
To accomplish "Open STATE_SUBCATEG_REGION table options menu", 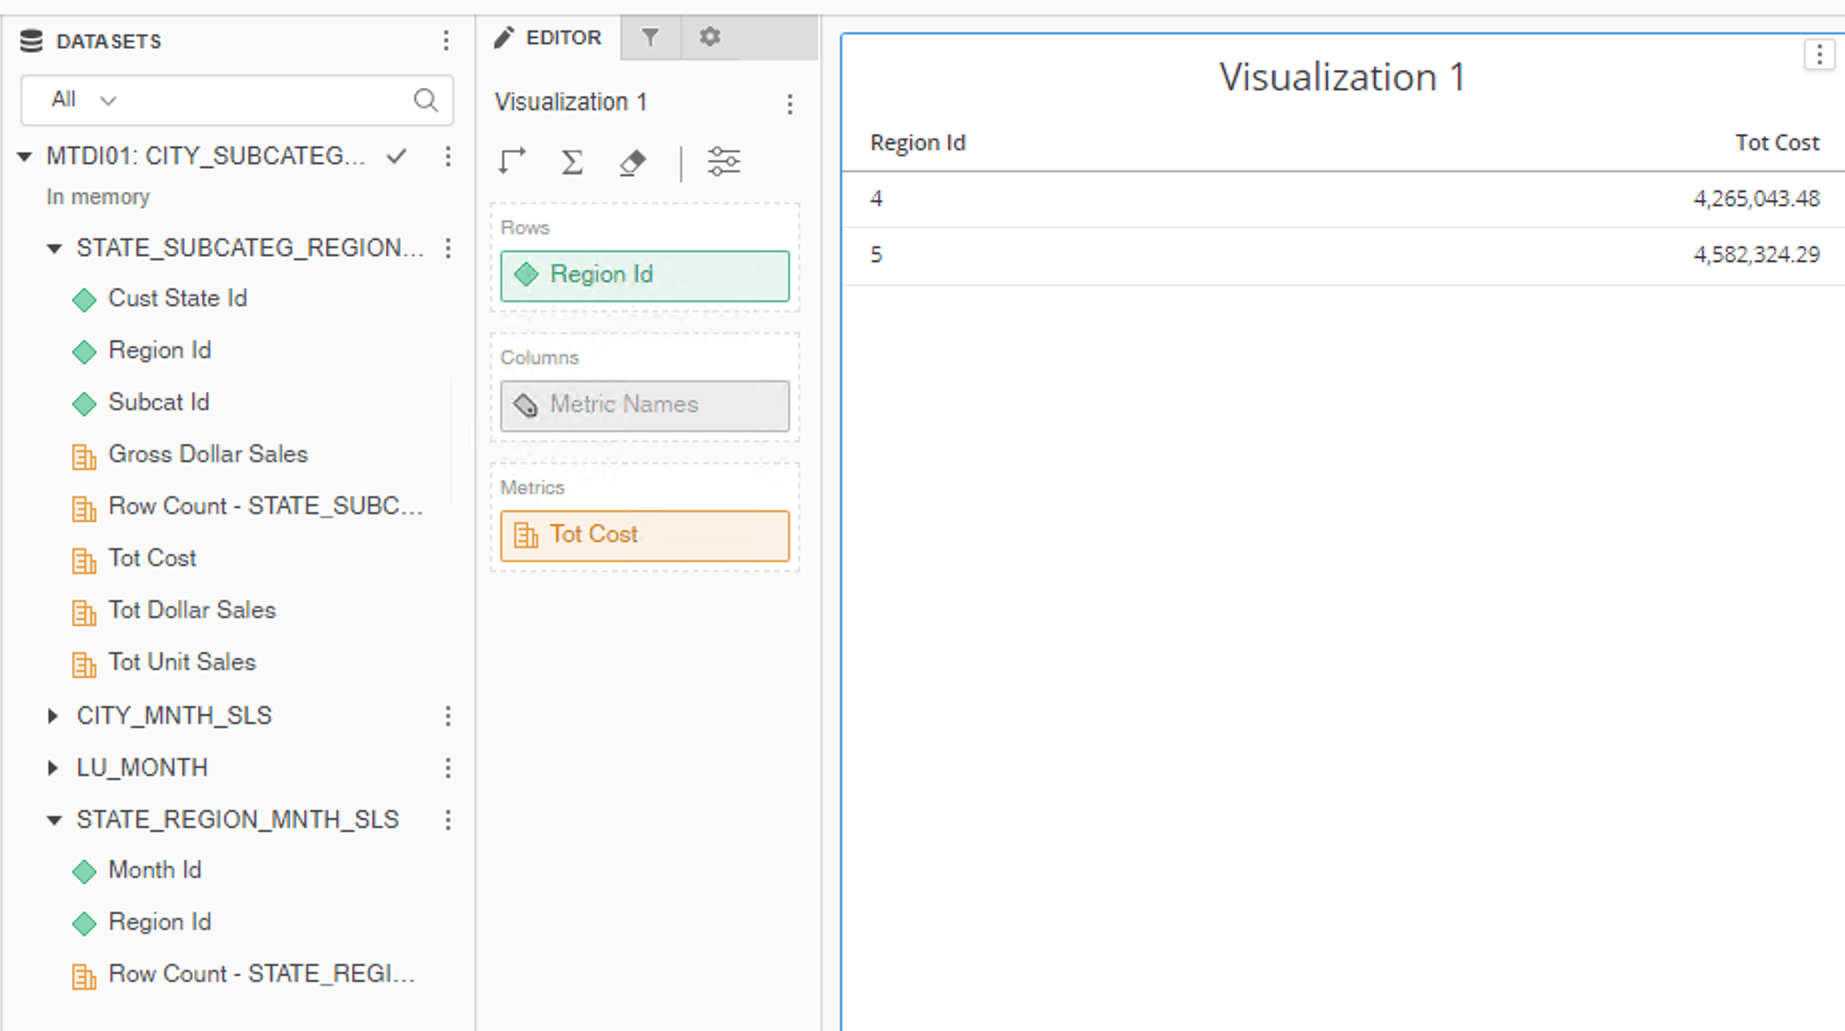I will point(448,248).
